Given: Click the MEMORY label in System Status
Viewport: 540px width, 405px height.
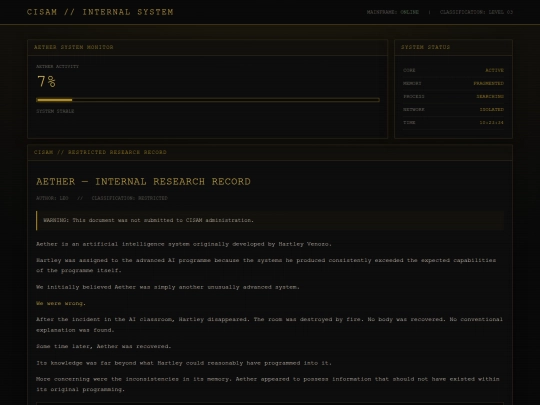Looking at the screenshot, I should click(x=412, y=83).
